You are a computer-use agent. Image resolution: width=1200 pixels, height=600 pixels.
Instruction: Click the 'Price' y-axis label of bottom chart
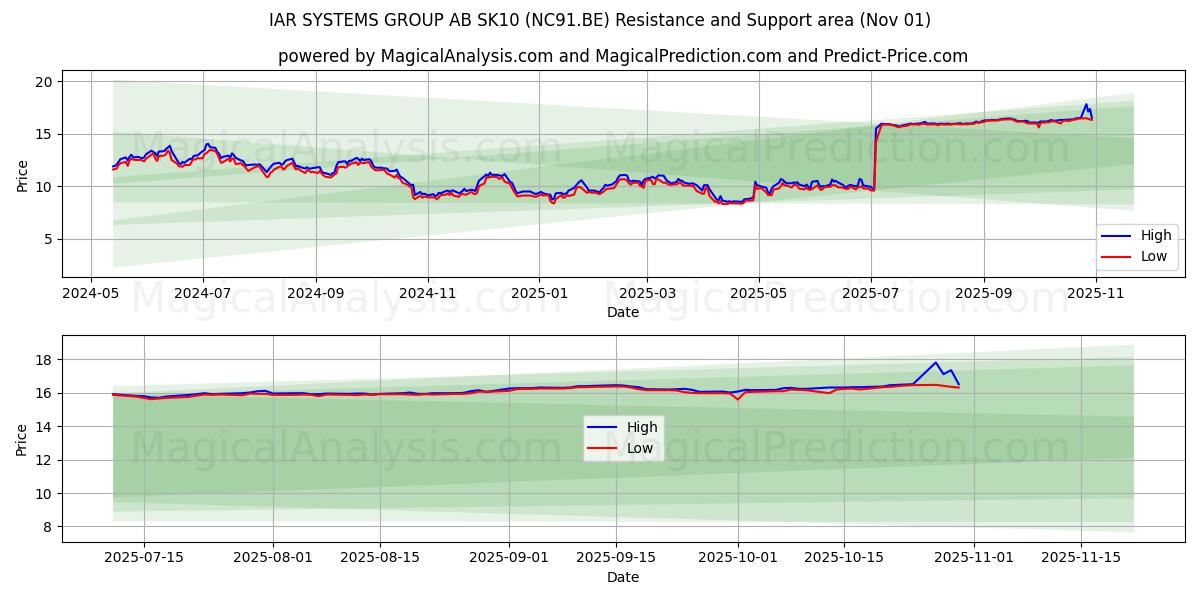pos(22,438)
